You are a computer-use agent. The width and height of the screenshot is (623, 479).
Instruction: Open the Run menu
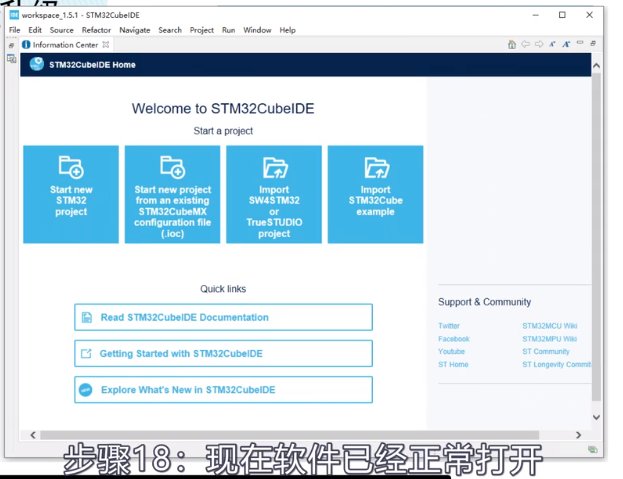coord(228,30)
